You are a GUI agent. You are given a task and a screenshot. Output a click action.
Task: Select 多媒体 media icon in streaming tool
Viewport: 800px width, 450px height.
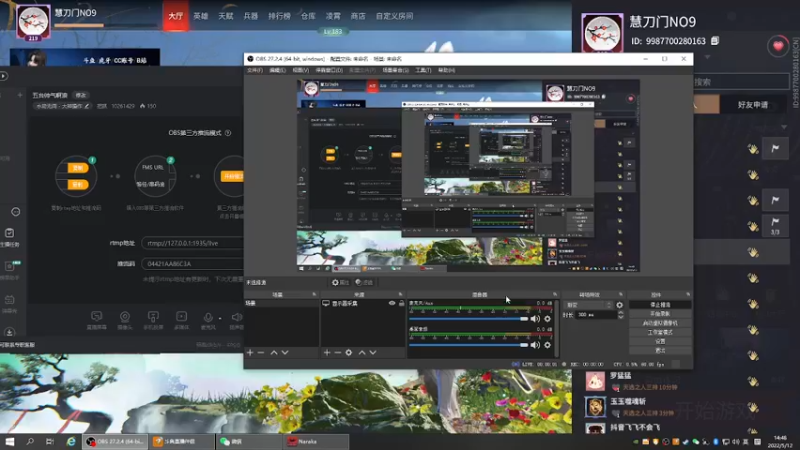pos(181,320)
